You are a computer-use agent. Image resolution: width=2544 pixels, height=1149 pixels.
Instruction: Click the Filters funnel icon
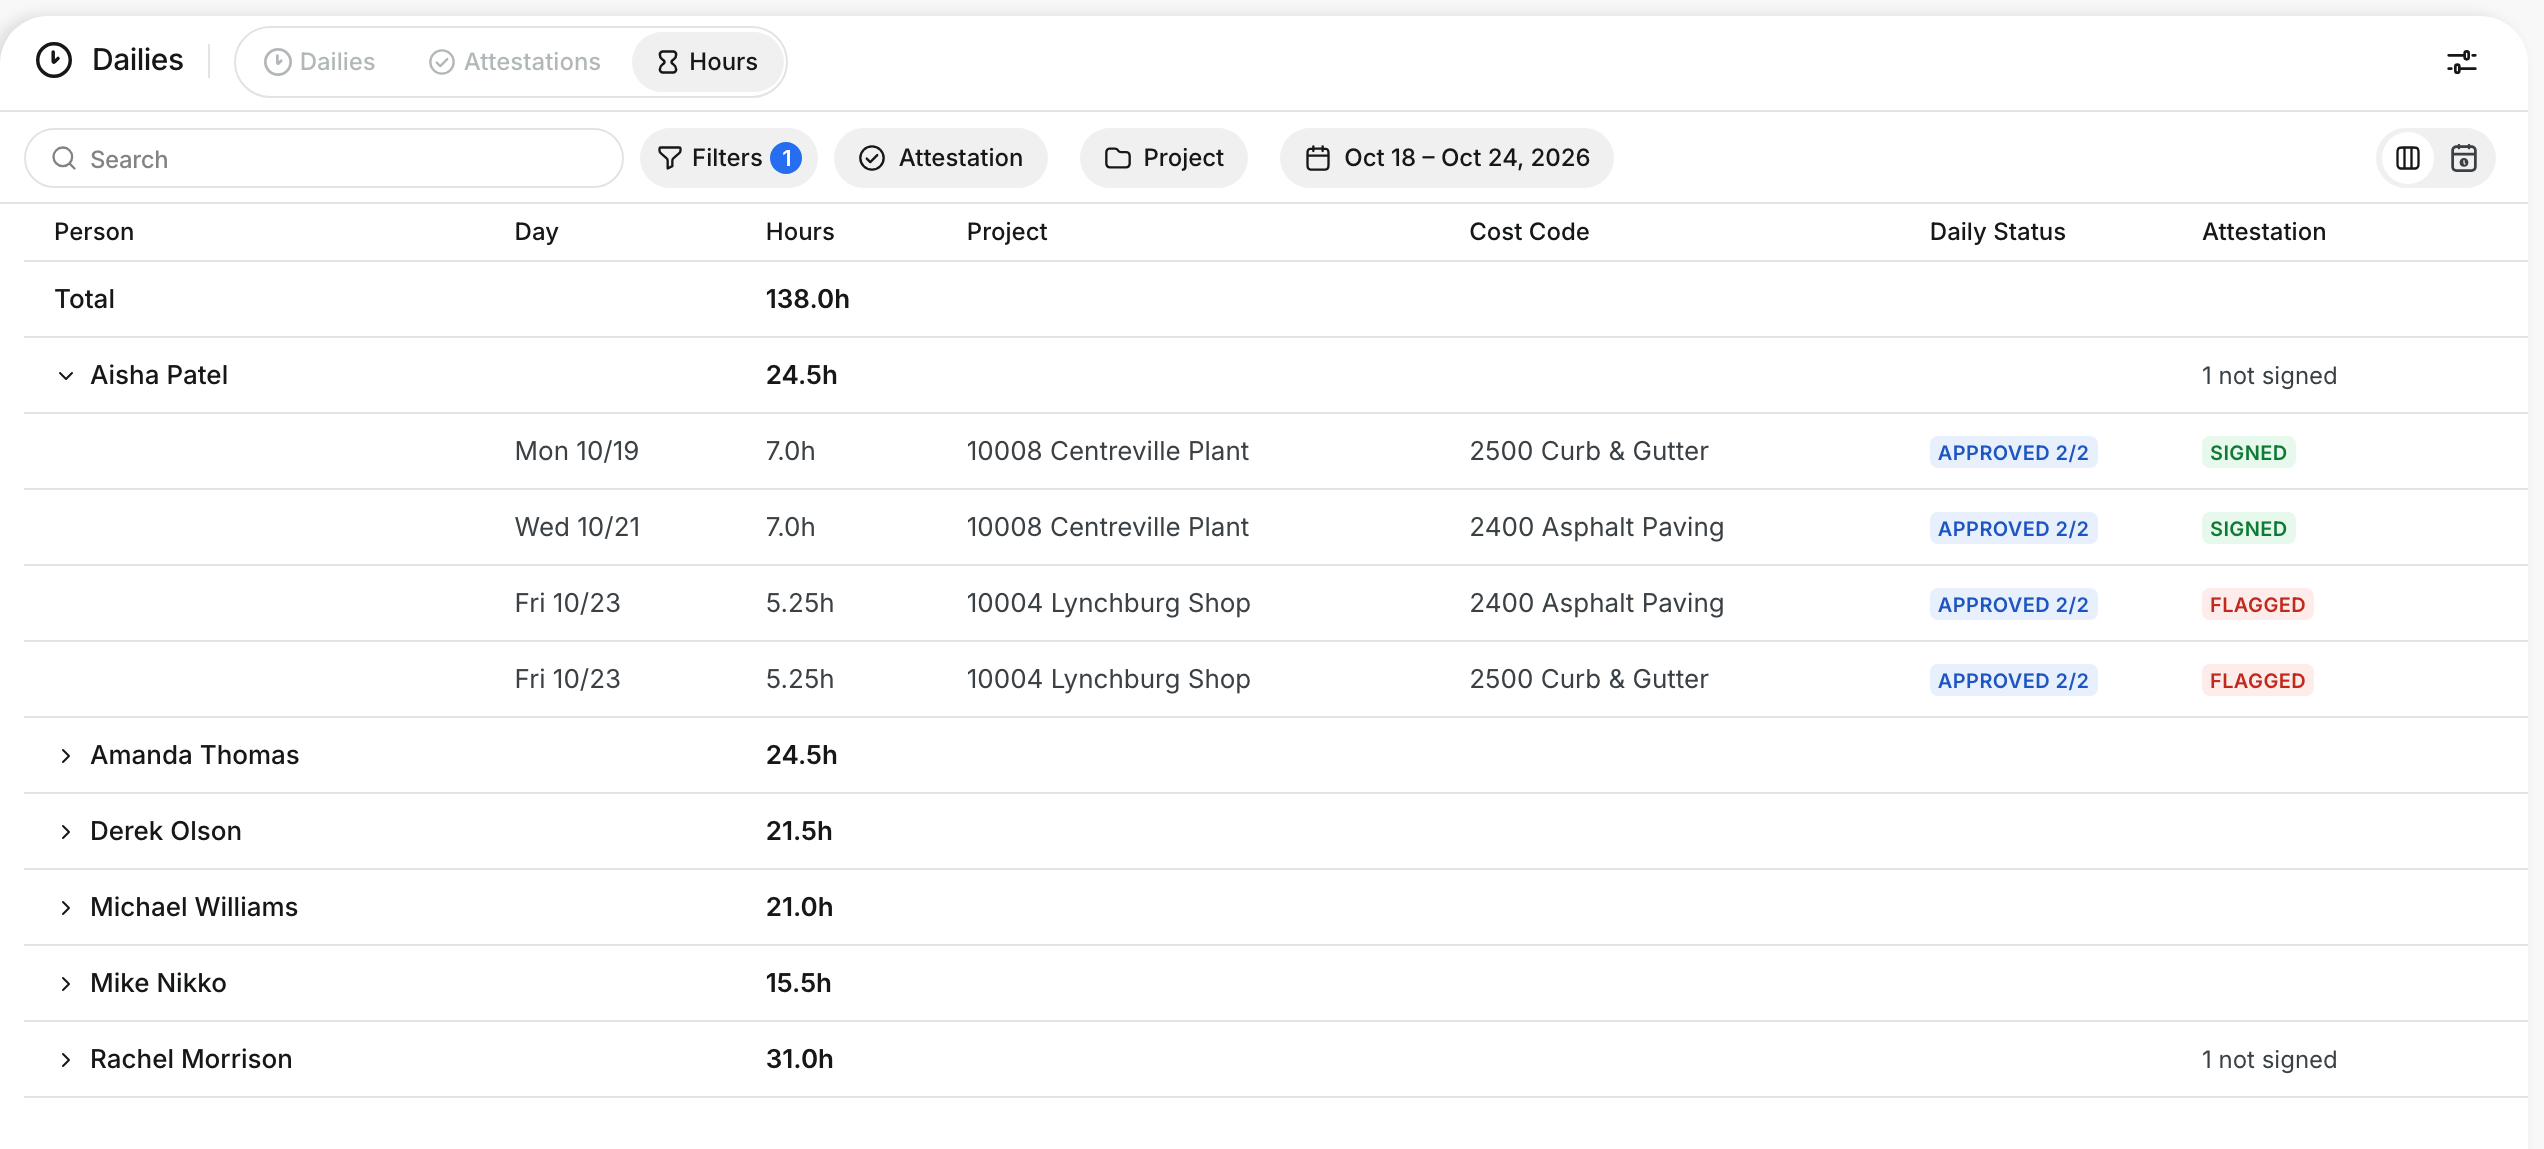669,158
